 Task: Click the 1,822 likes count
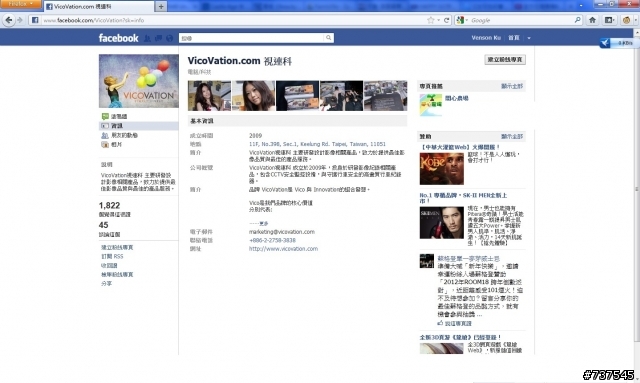(x=109, y=205)
